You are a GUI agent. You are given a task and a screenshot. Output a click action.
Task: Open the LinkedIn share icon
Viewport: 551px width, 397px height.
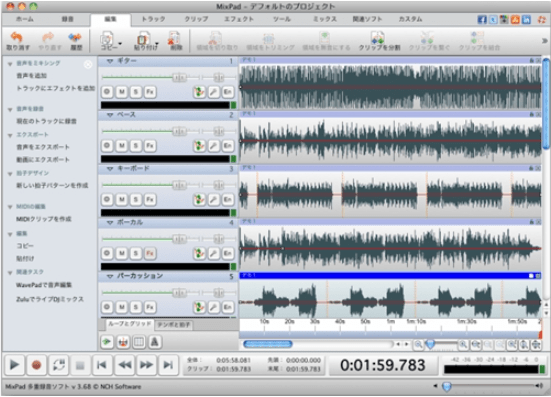coord(526,19)
